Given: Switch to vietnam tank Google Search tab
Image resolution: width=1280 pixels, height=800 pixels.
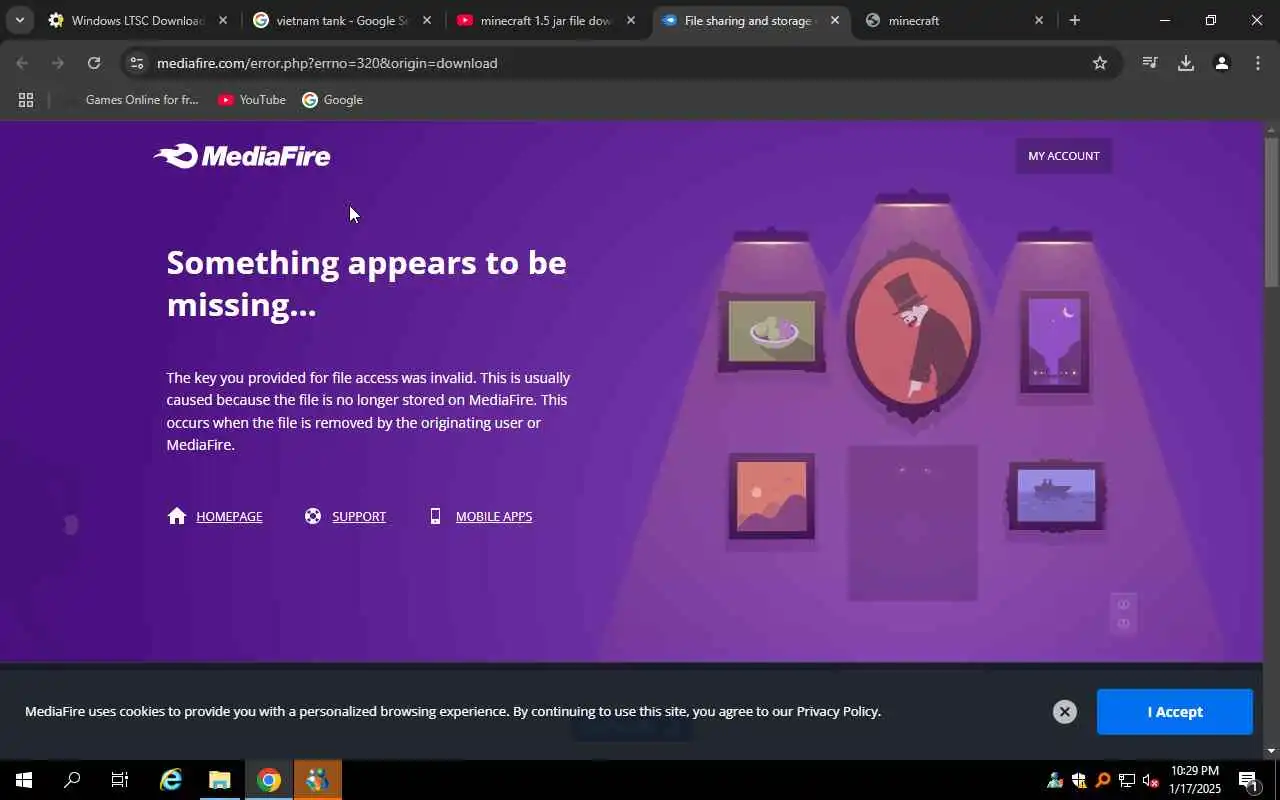Looking at the screenshot, I should pos(343,20).
